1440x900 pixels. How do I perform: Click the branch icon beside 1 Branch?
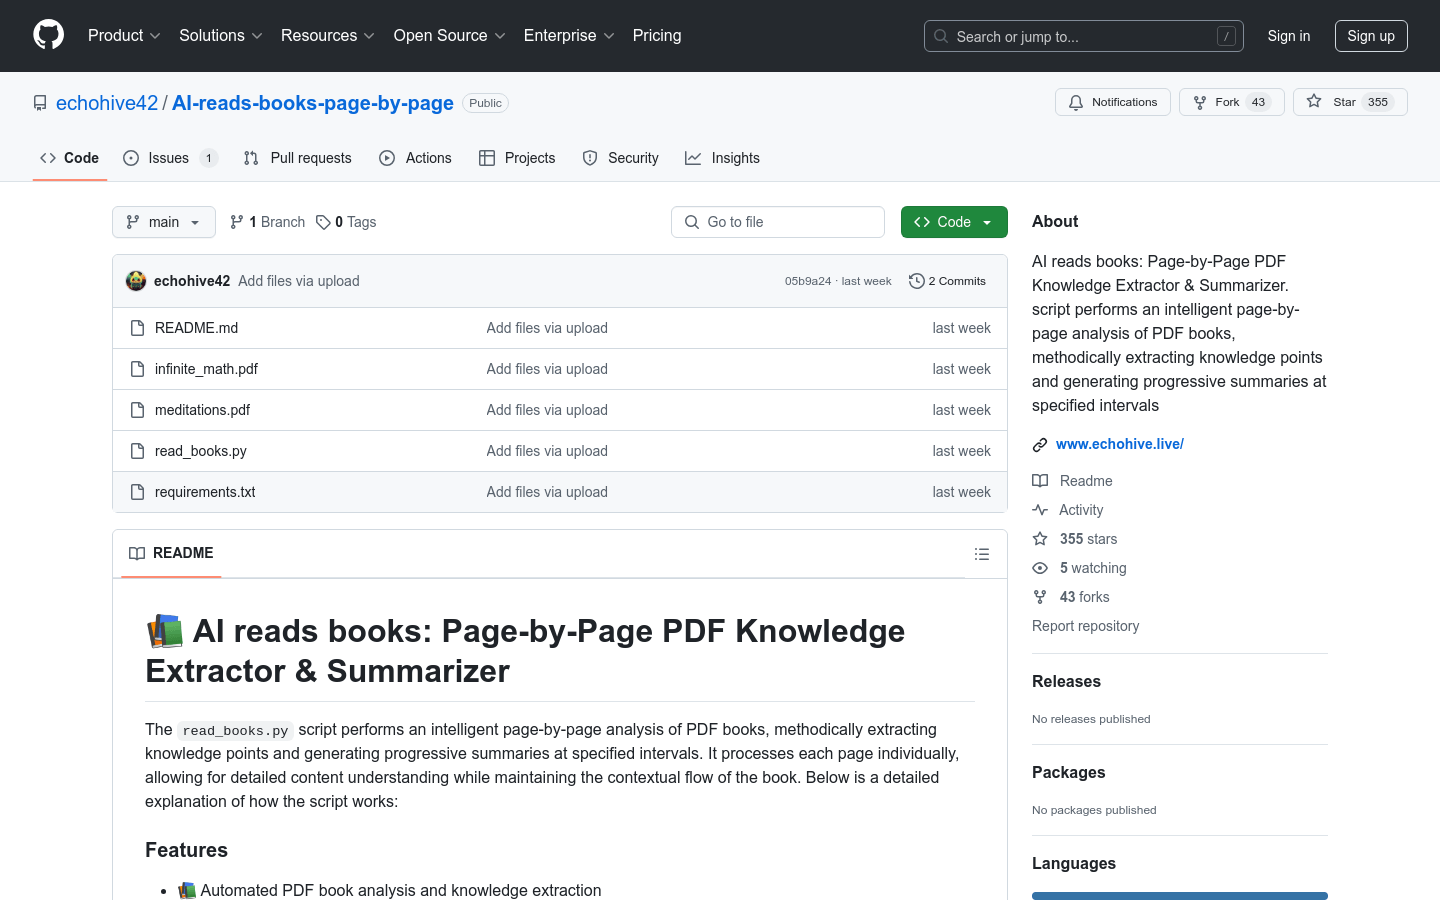click(237, 222)
